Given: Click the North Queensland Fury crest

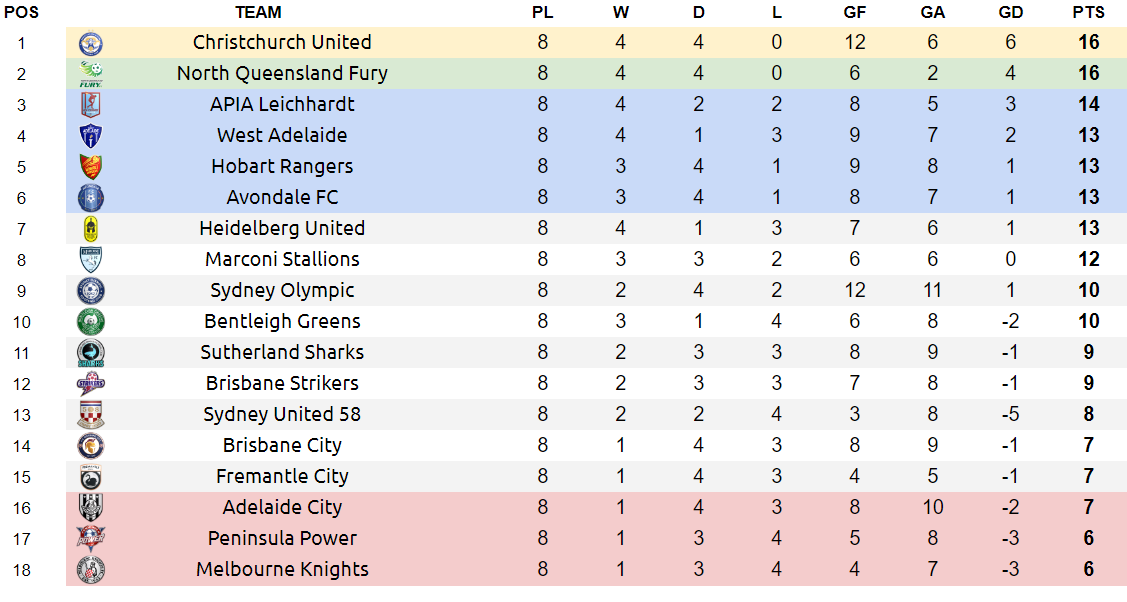Looking at the screenshot, I should point(91,74).
